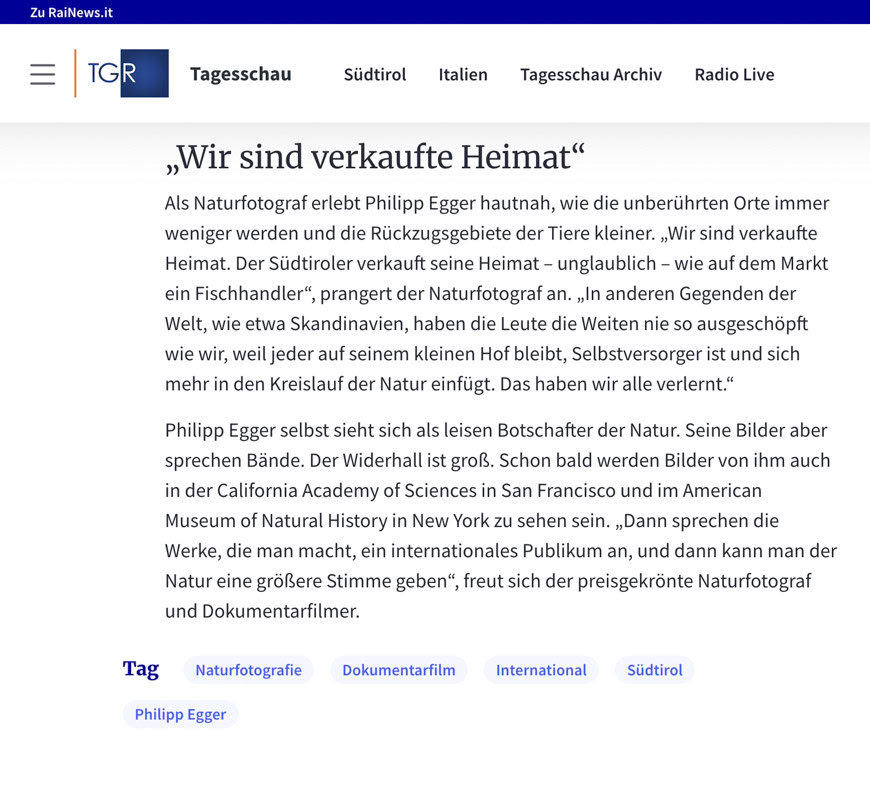The image size is (870, 801).
Task: Open navigation via the three-line icon
Action: tap(42, 74)
